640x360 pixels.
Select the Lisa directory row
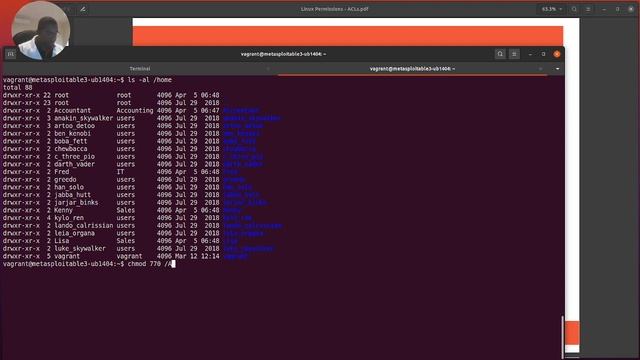tap(120, 241)
